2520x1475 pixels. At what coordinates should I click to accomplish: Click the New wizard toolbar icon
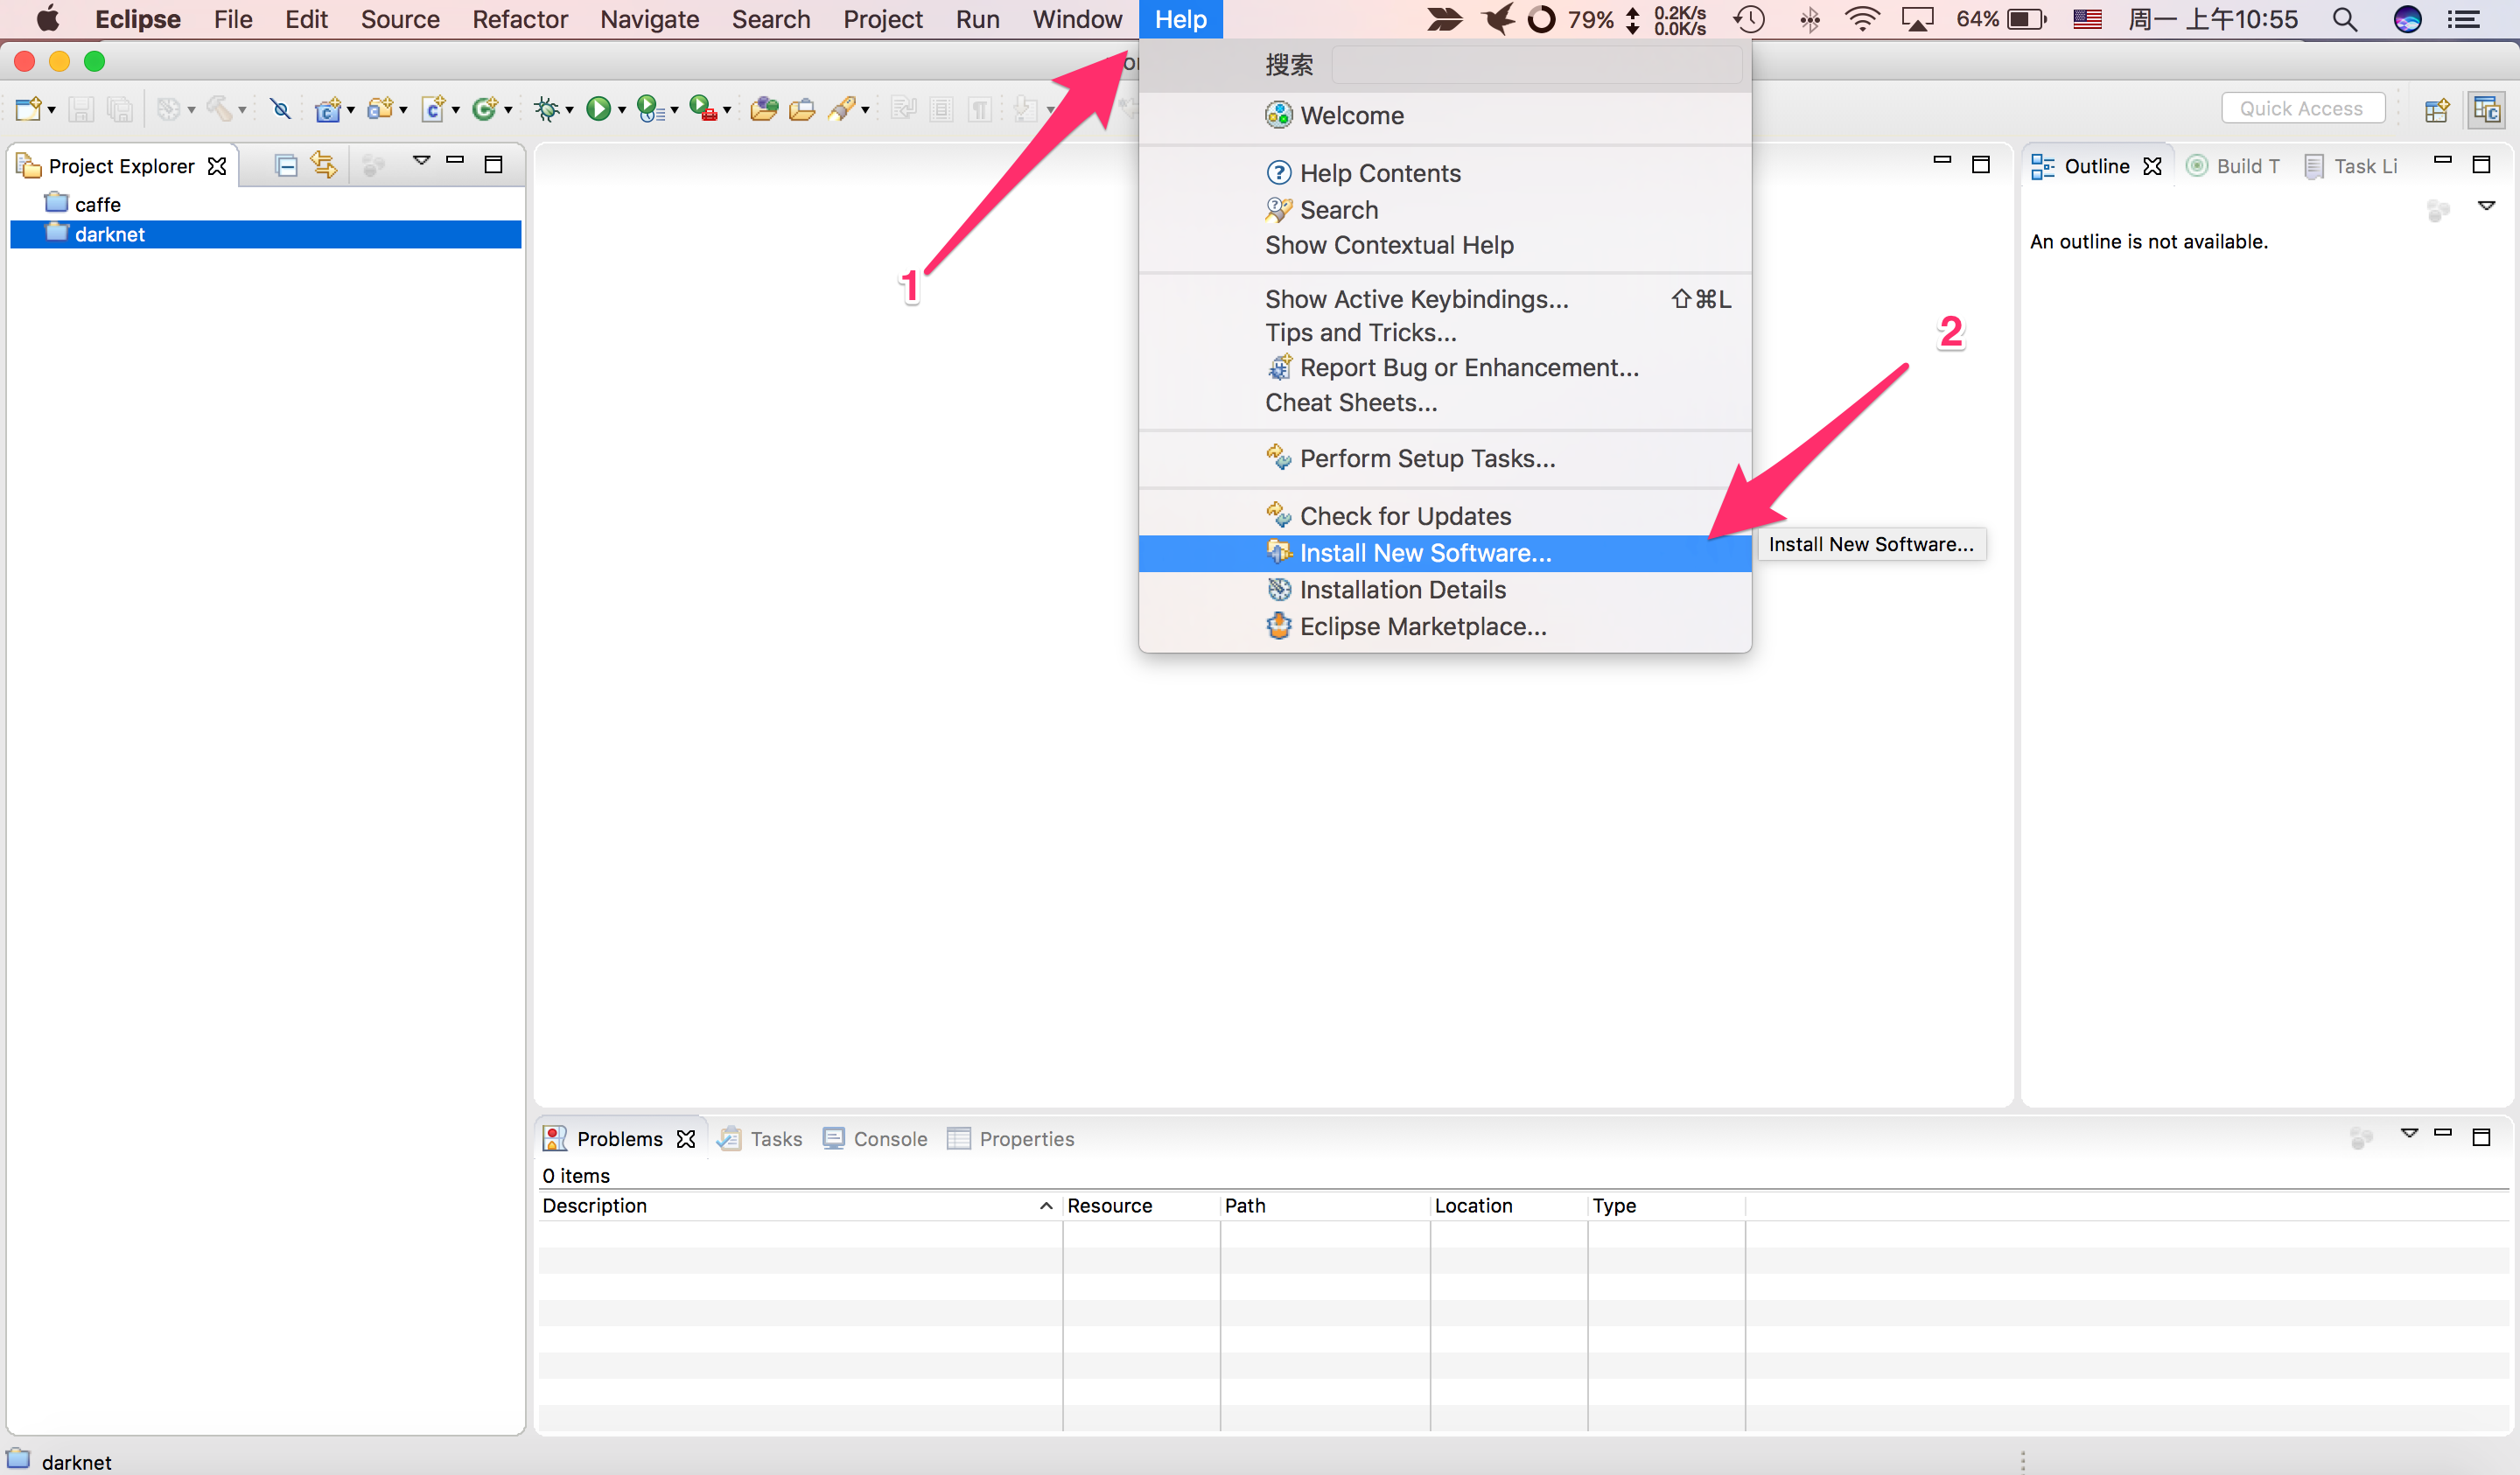(x=28, y=109)
